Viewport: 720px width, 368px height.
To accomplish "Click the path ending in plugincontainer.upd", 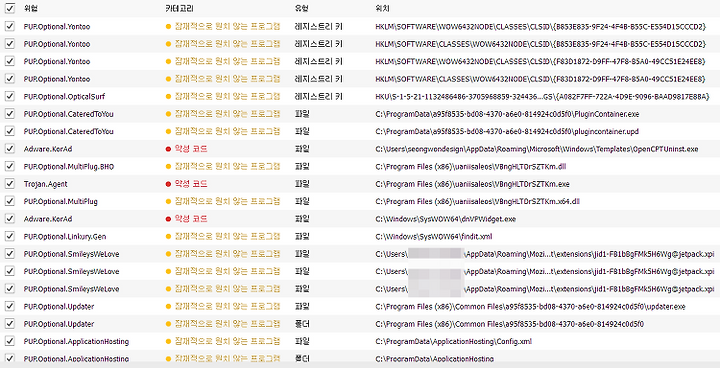I will [x=507, y=131].
